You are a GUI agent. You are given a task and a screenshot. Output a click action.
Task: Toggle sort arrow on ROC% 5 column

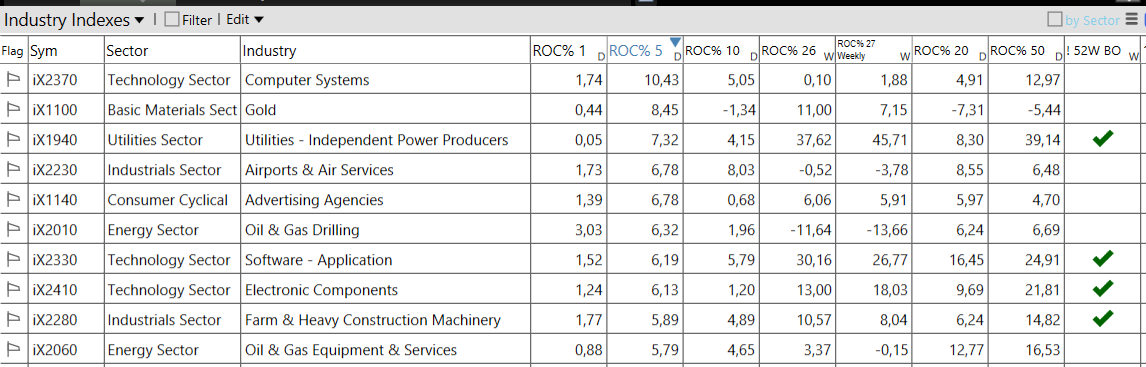click(675, 42)
